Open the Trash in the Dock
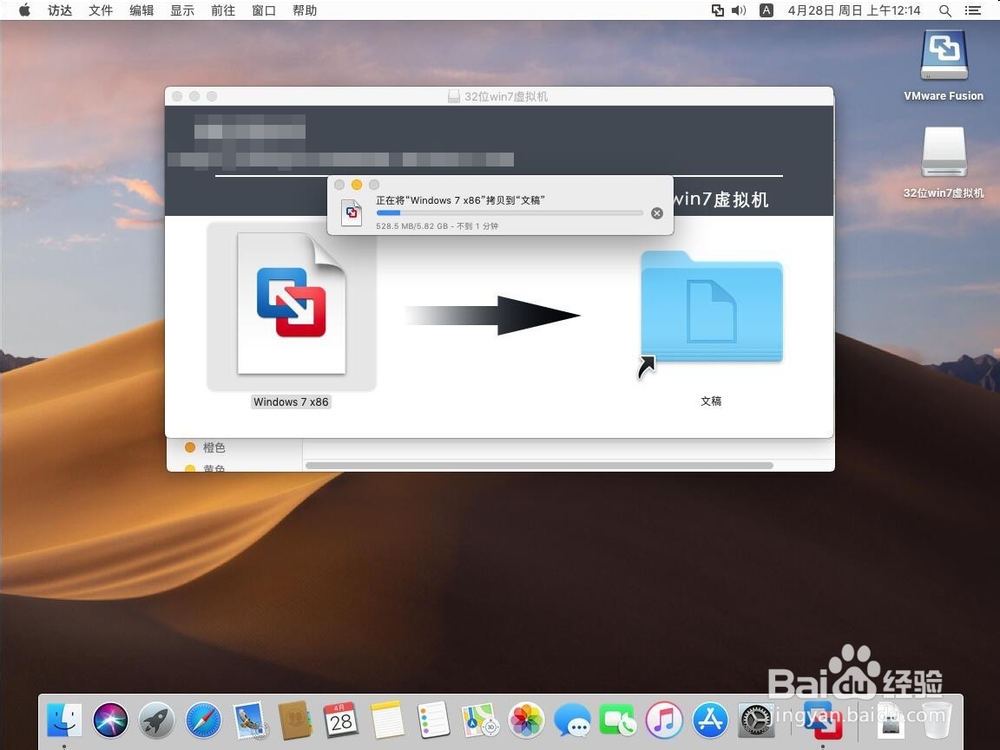Screen dimensions: 1000x750 pyautogui.click(x=937, y=719)
